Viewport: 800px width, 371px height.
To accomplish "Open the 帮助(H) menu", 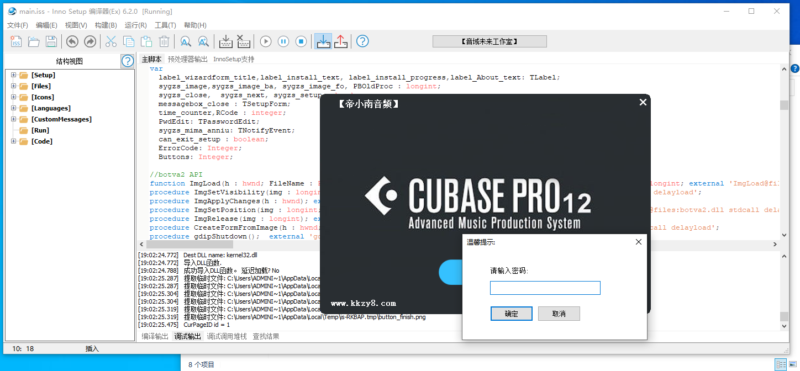I will coord(195,25).
